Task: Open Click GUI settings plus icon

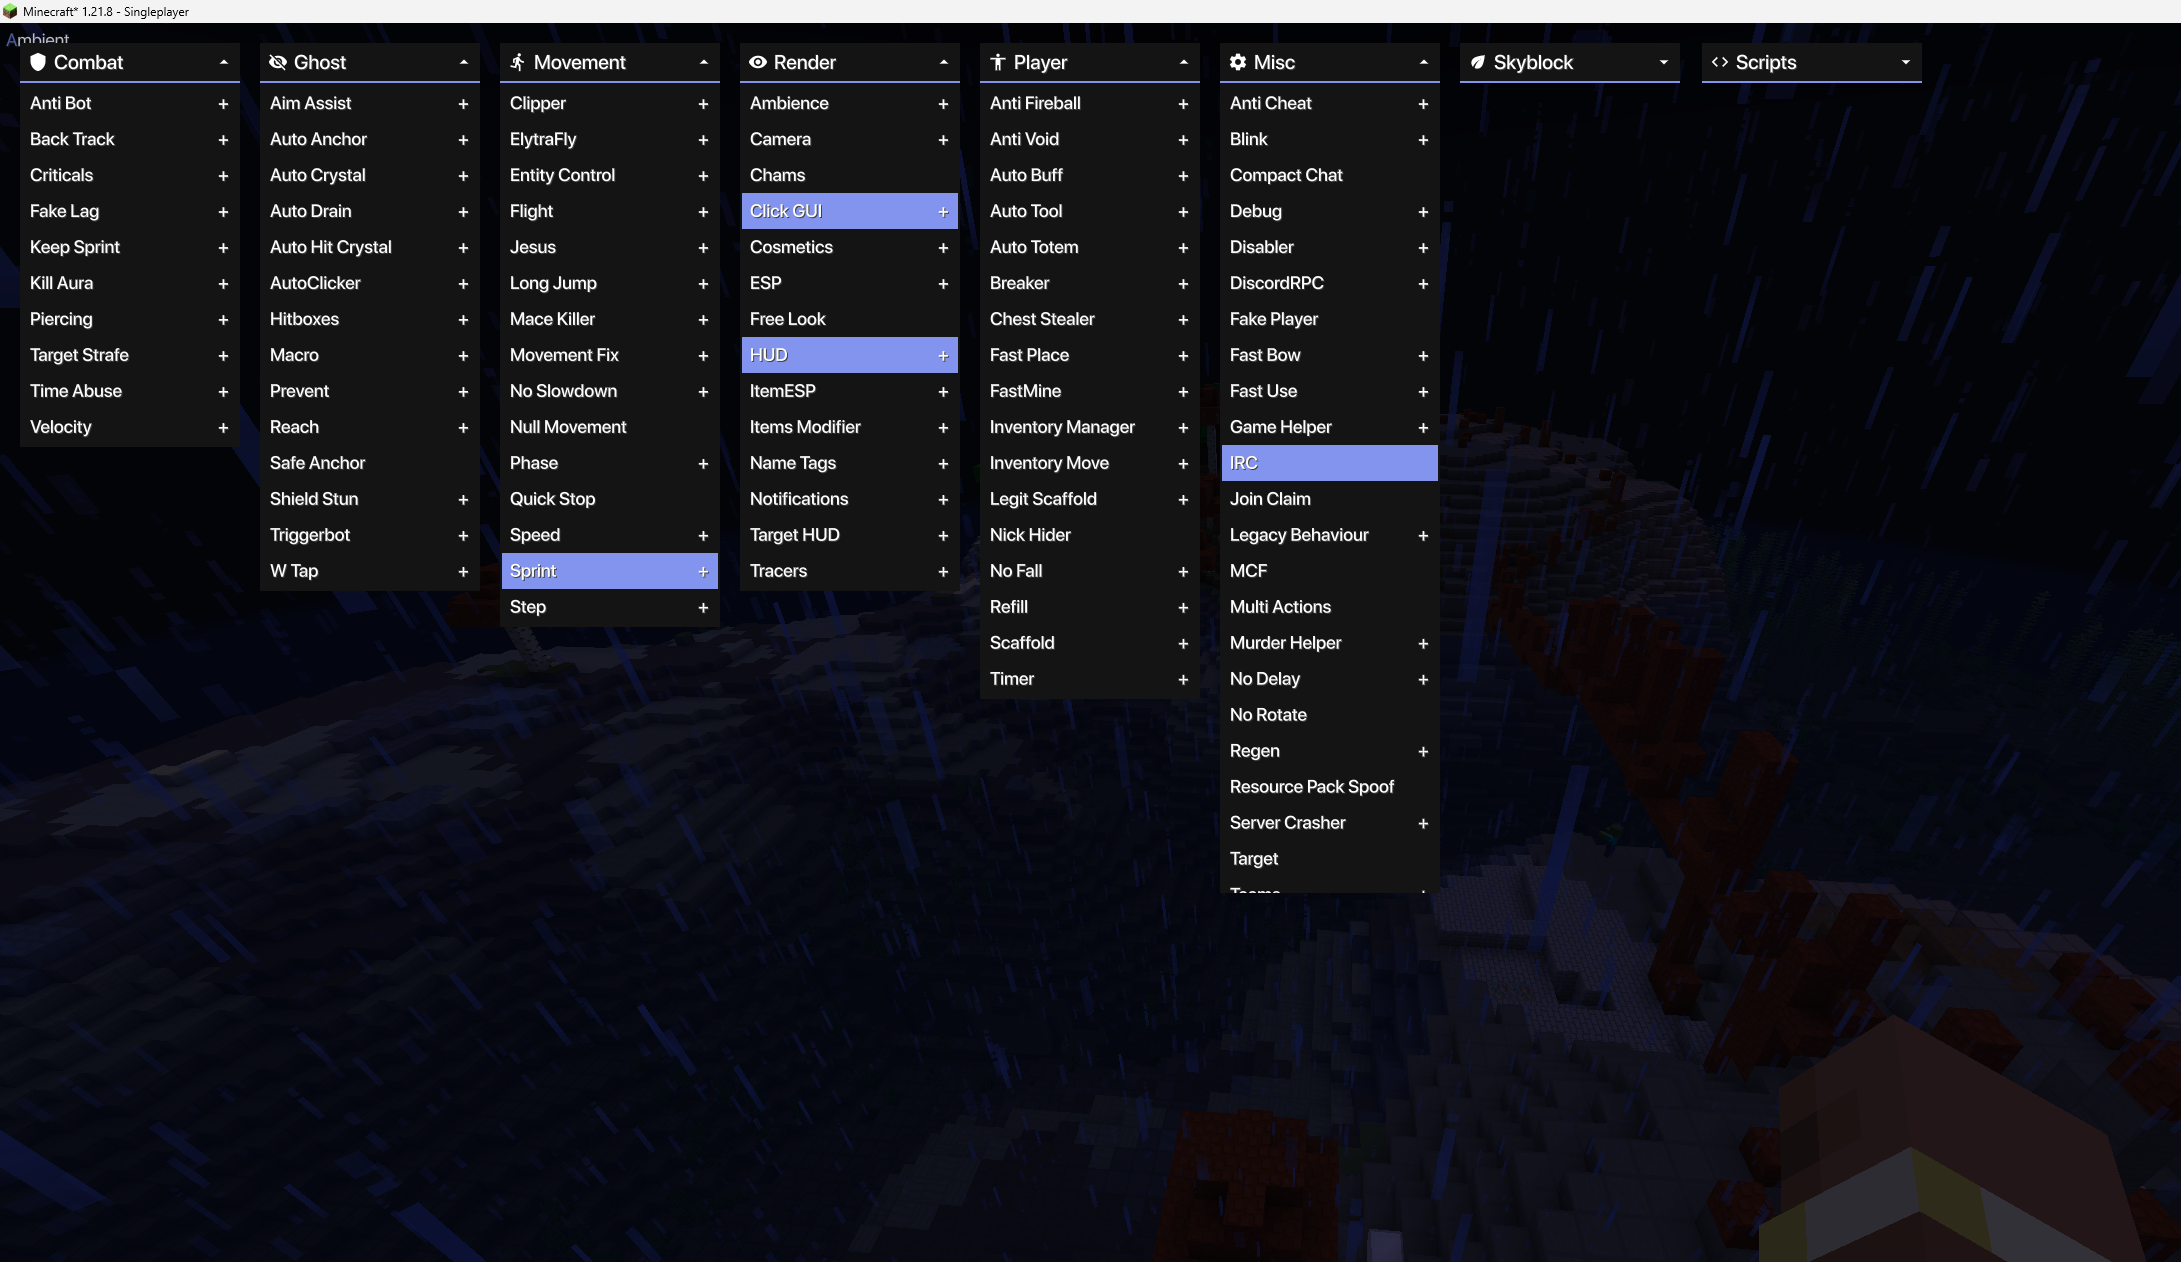Action: (x=943, y=212)
